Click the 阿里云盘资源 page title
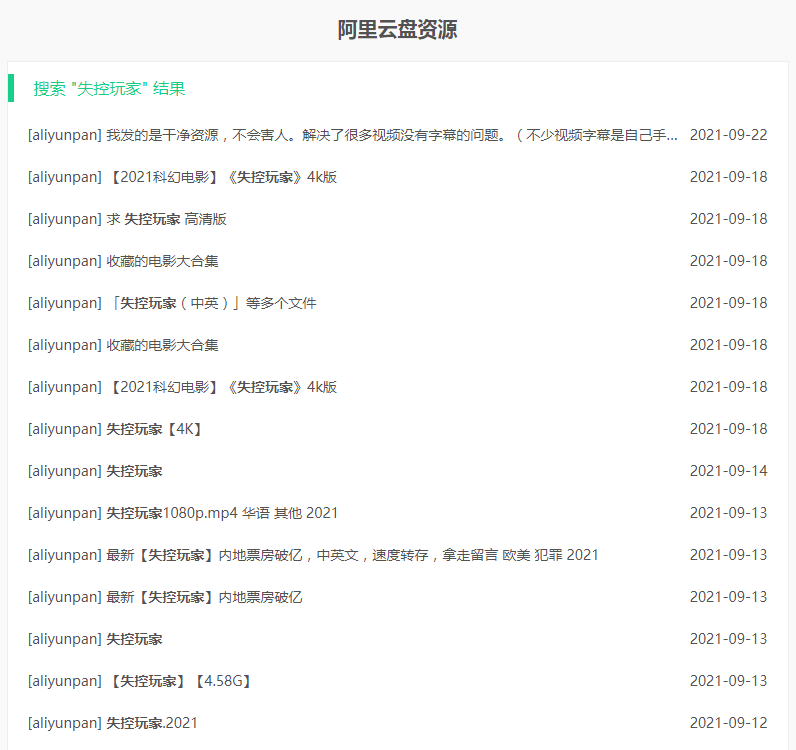This screenshot has height=750, width=796. click(x=397, y=29)
